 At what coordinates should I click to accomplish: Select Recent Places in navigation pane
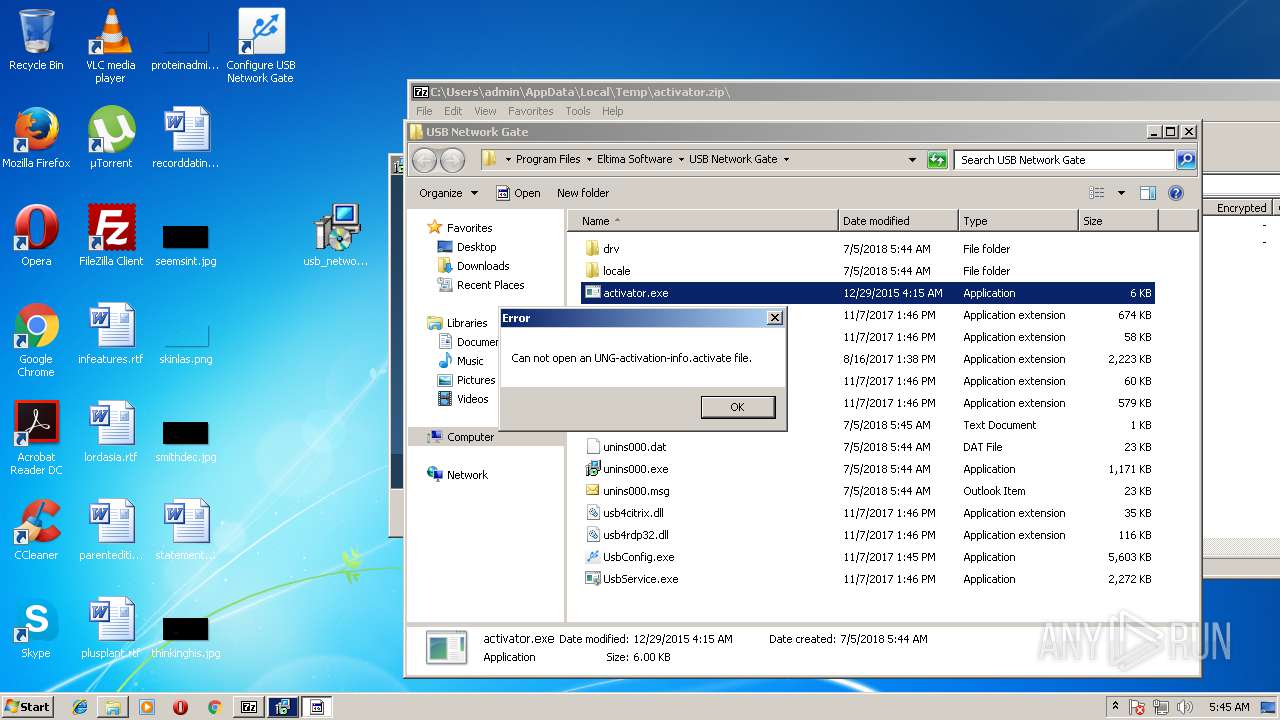coord(481,285)
